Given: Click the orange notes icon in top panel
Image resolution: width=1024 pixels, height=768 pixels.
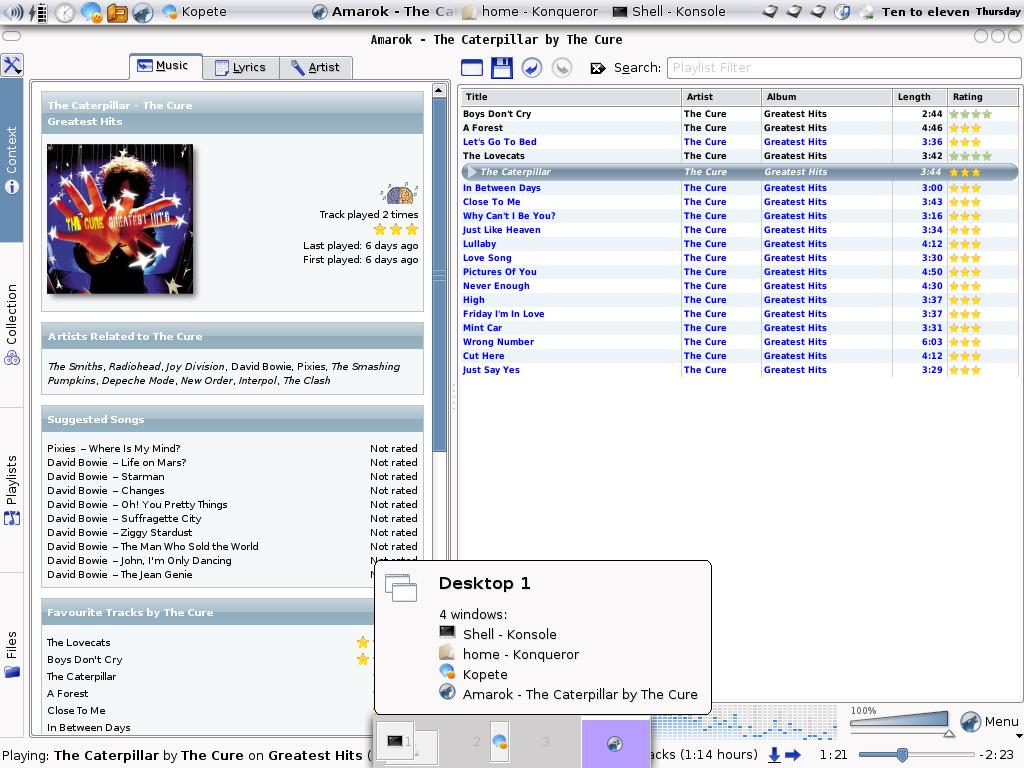Looking at the screenshot, I should coord(117,12).
